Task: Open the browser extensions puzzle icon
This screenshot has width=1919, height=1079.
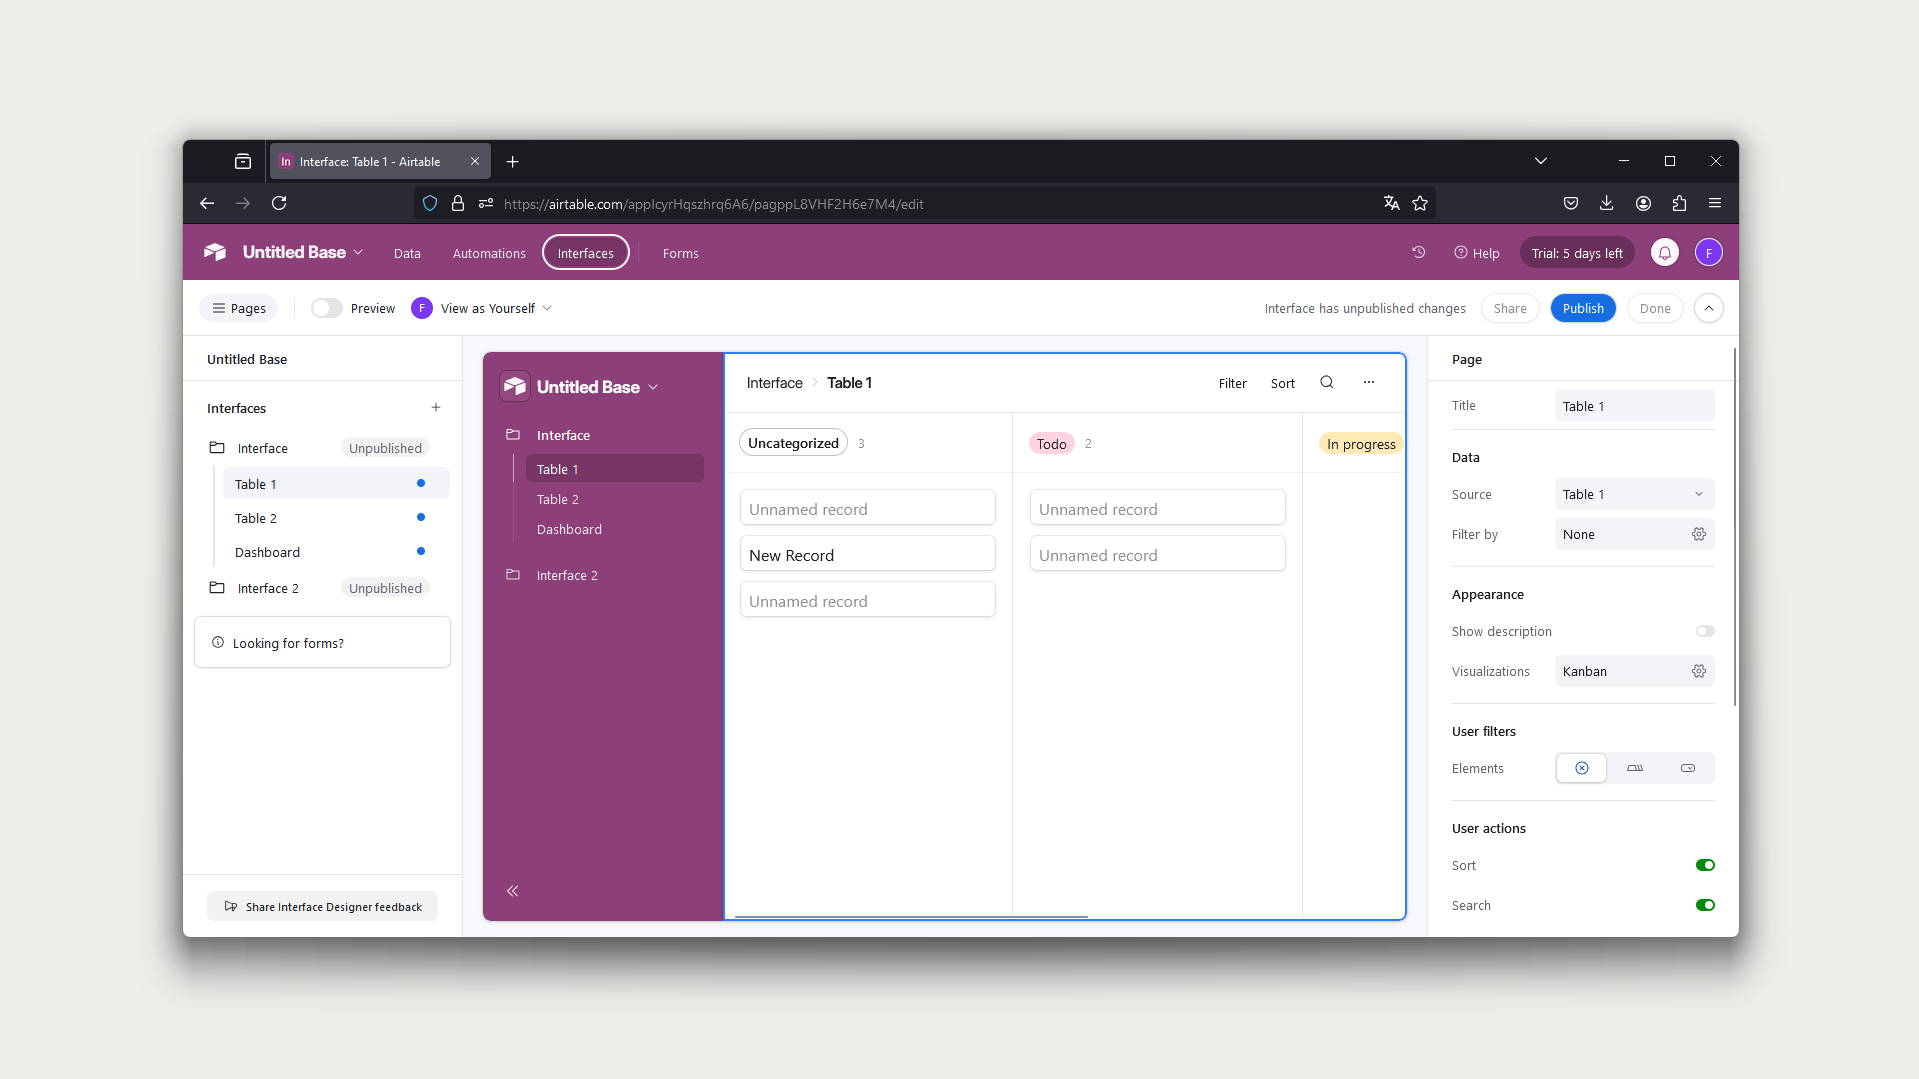Action: (x=1679, y=203)
